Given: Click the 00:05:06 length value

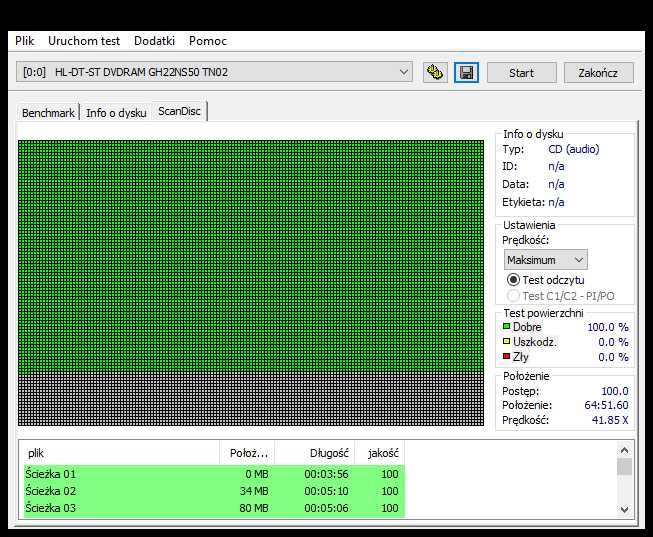Looking at the screenshot, I should pos(326,508).
